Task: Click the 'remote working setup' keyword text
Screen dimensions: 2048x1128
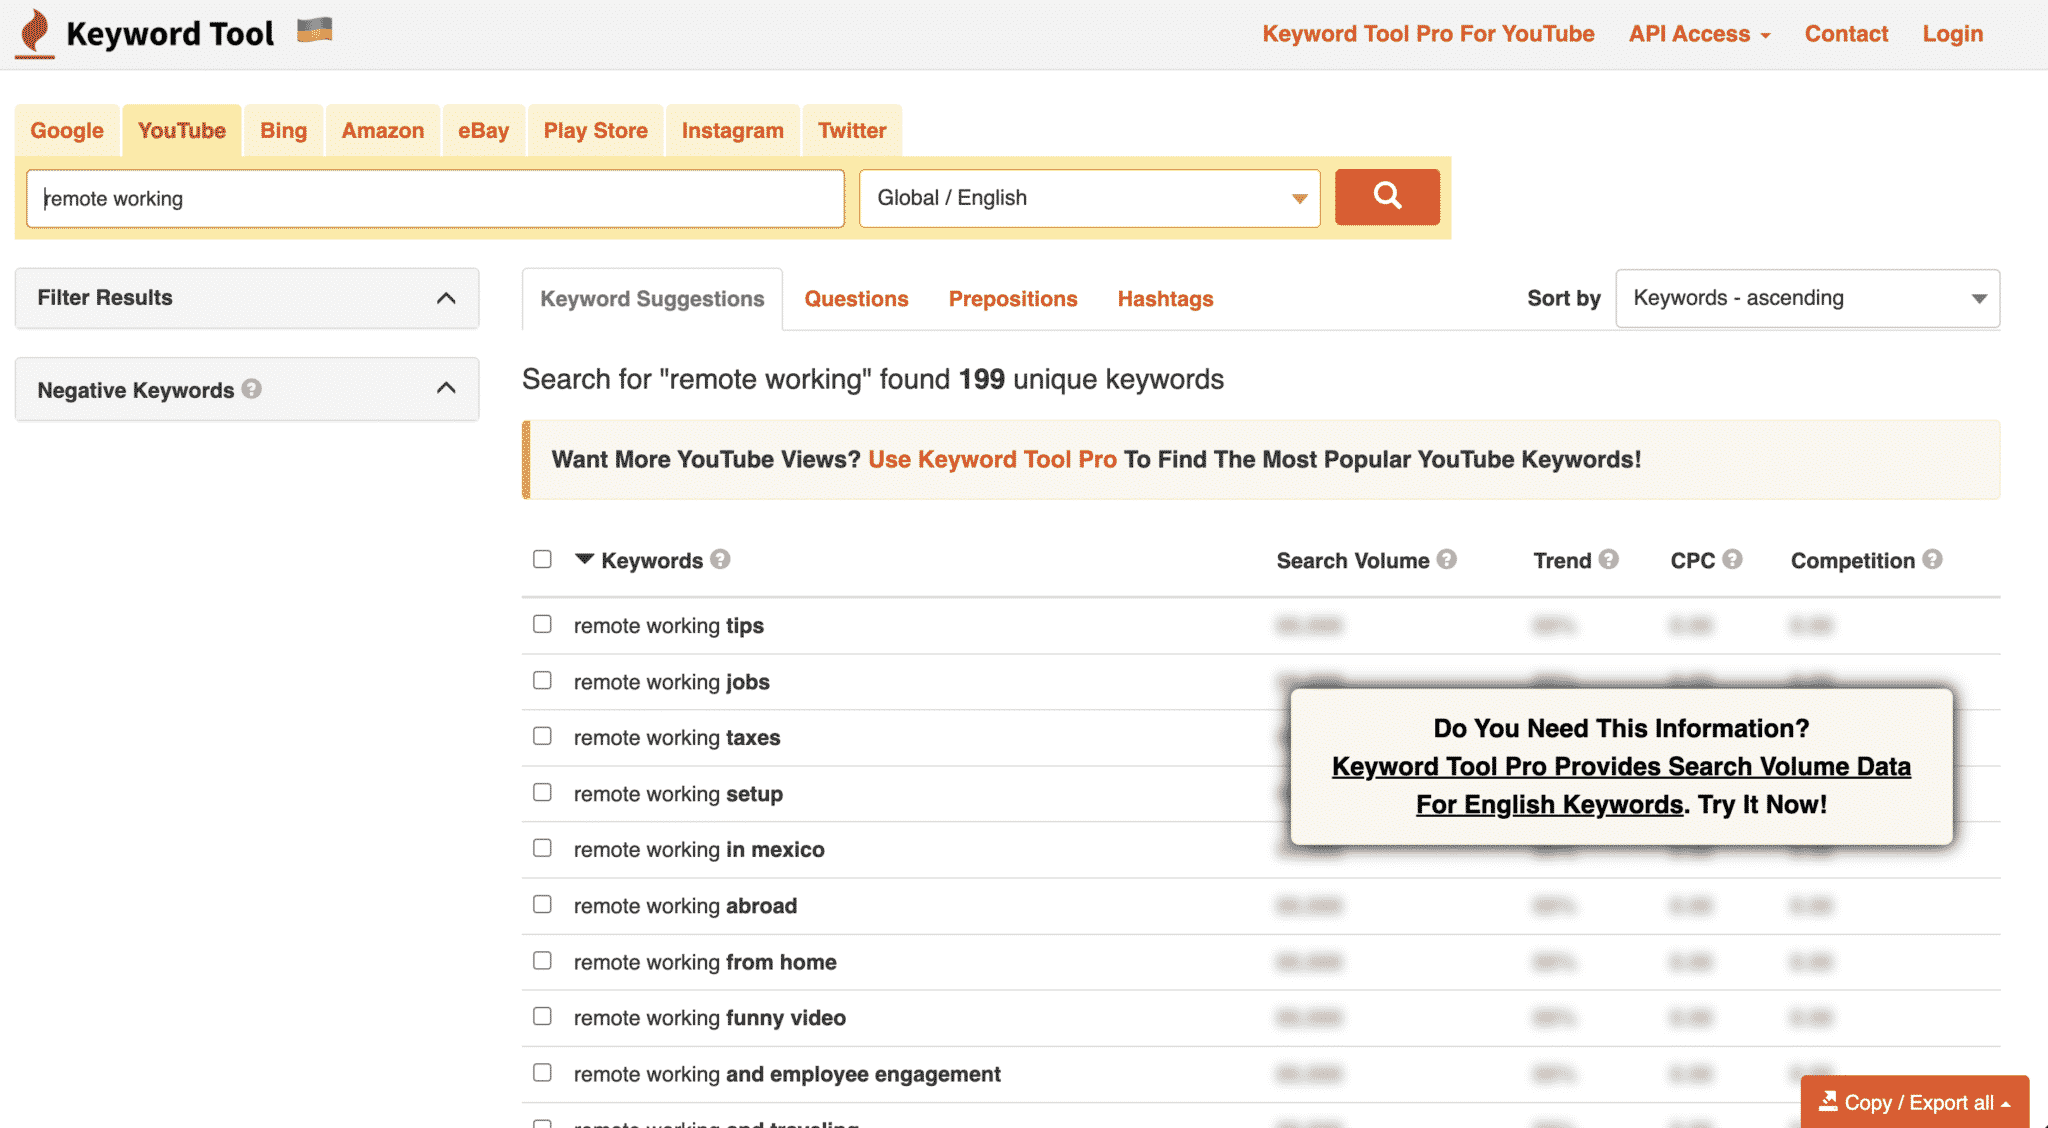Action: tap(678, 794)
